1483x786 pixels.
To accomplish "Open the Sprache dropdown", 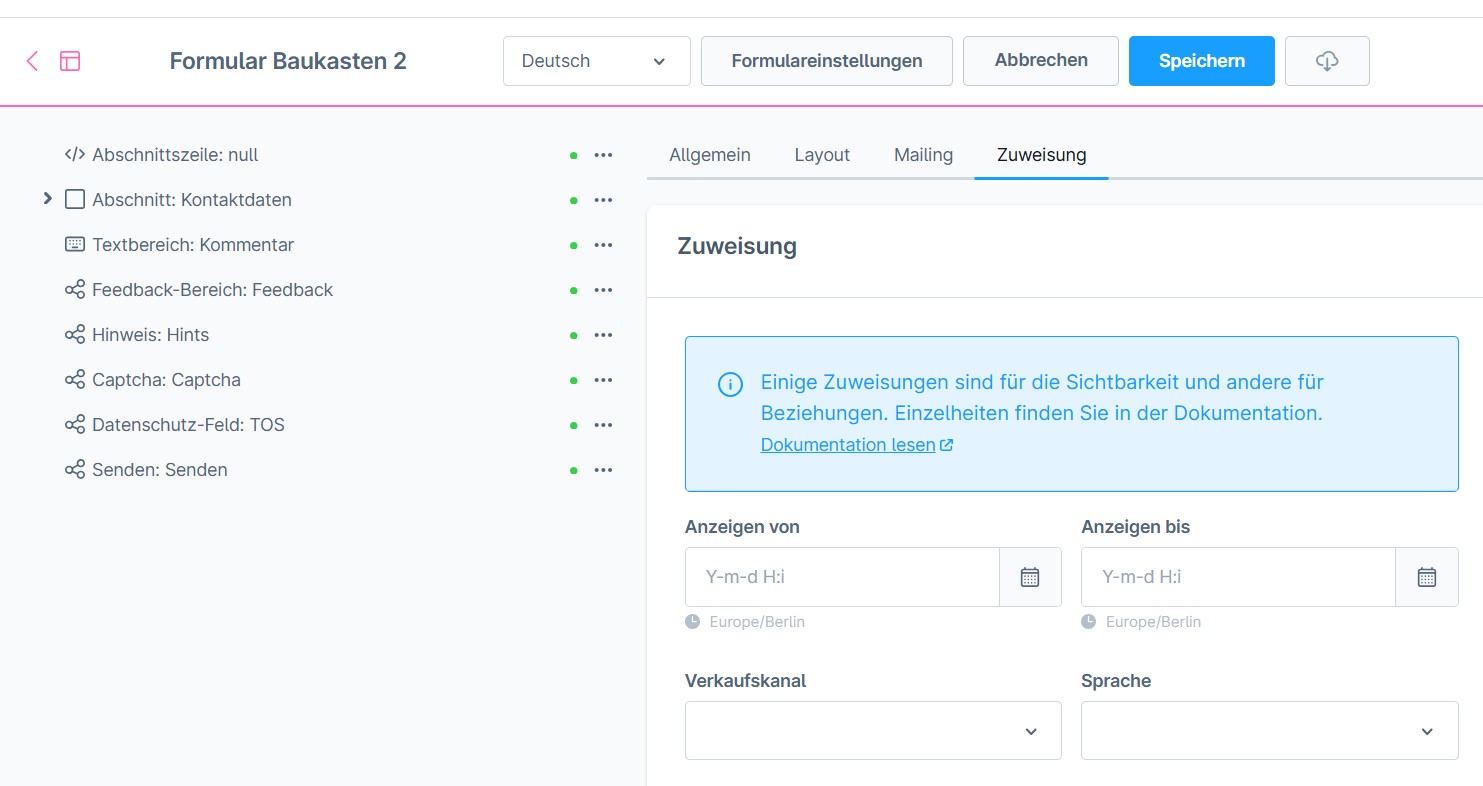I will click(x=1268, y=731).
